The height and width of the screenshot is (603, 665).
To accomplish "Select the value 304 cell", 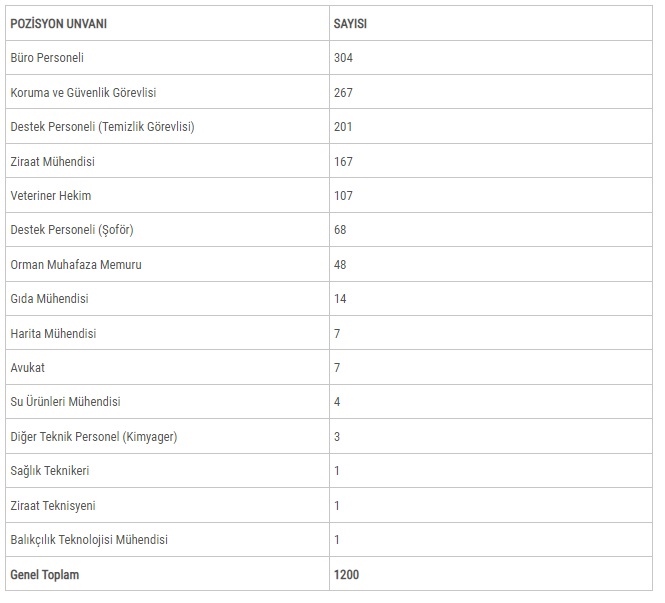I will coord(343,58).
